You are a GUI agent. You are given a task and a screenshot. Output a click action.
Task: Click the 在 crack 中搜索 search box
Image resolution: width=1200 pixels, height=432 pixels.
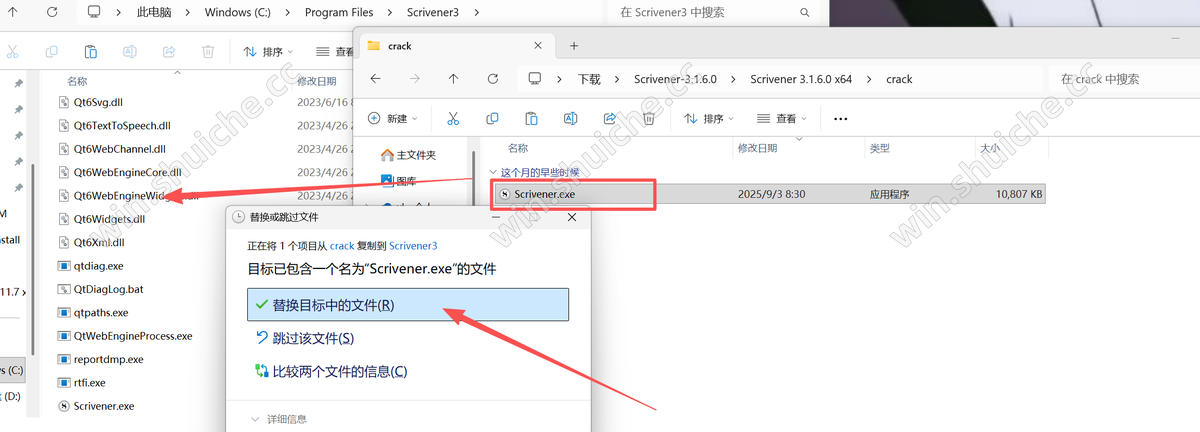pos(1120,79)
